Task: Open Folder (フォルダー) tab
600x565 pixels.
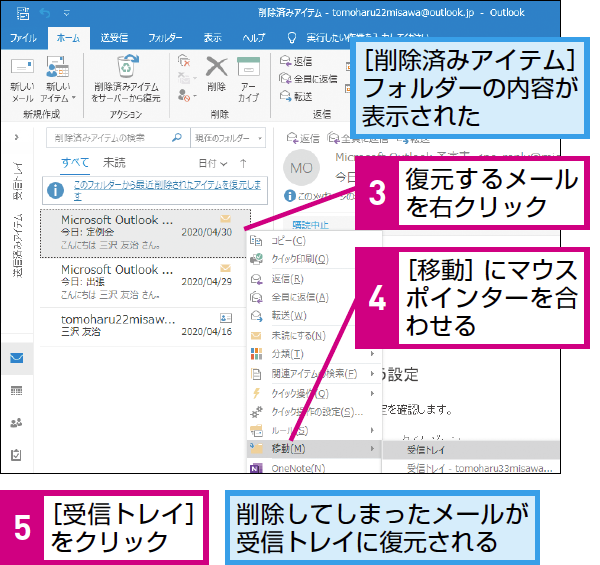Action: 165,38
